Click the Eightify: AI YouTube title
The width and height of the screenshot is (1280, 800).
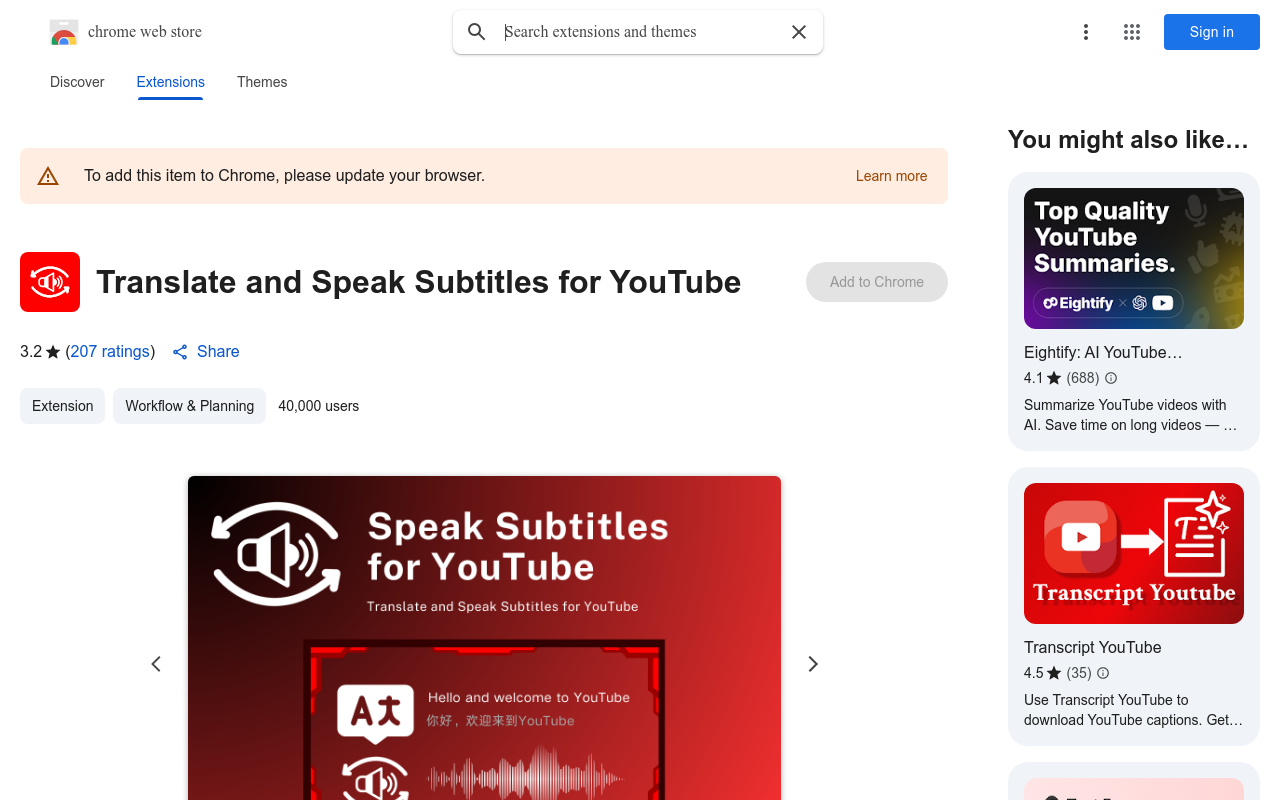pyautogui.click(x=1103, y=352)
